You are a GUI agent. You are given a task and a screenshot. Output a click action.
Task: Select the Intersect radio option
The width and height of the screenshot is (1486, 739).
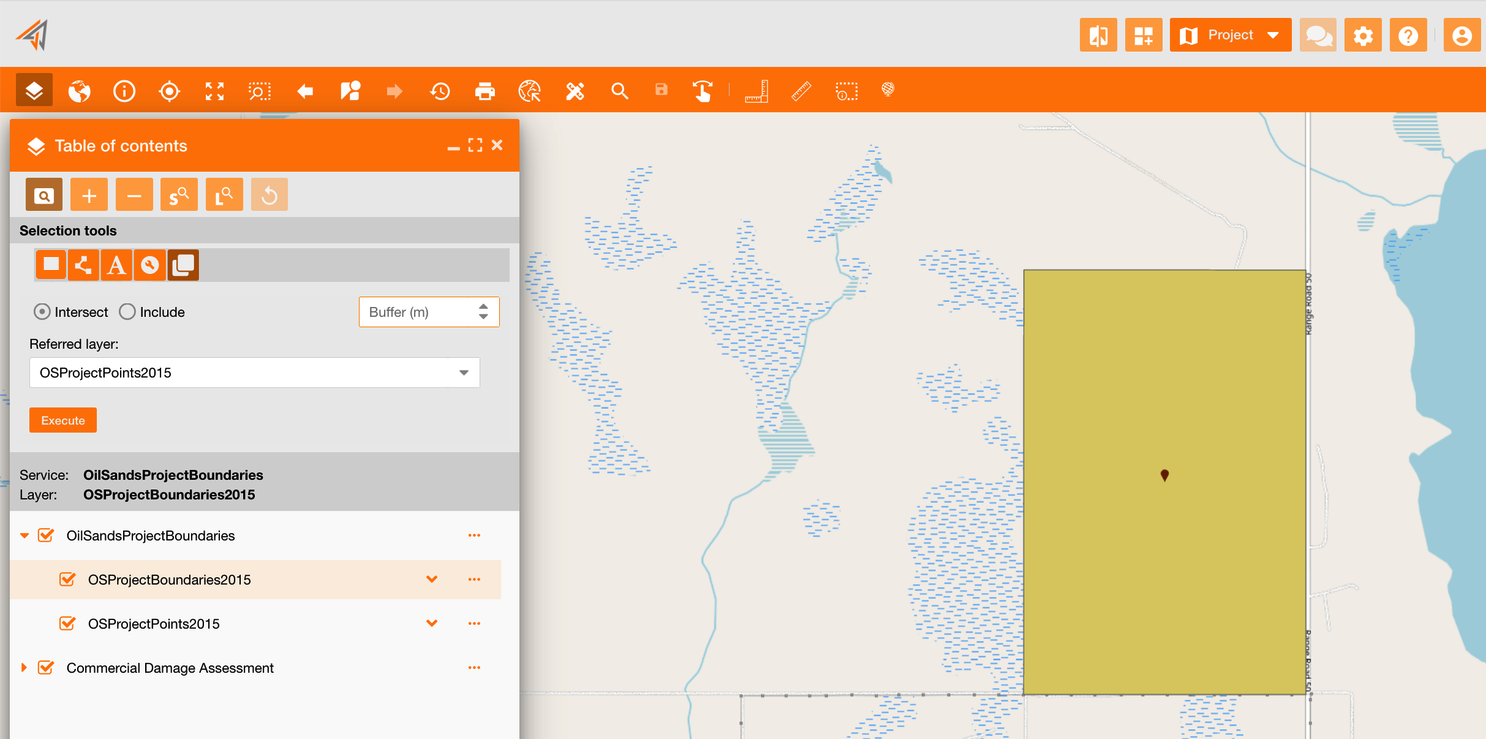[42, 312]
